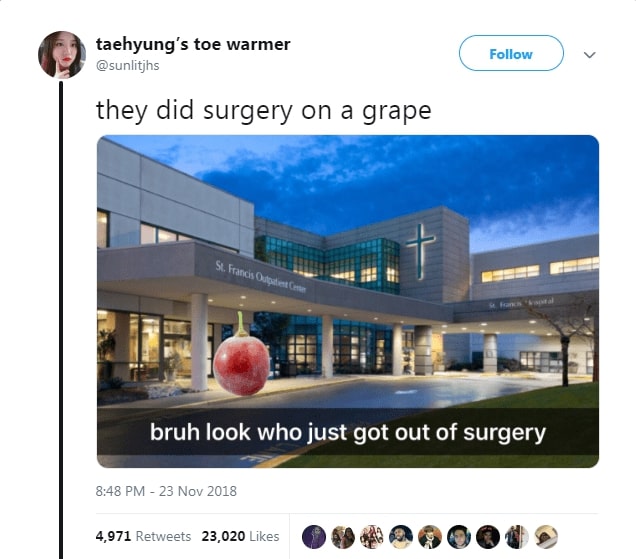
Task: View the 23,020 Likes list
Action: tap(241, 536)
